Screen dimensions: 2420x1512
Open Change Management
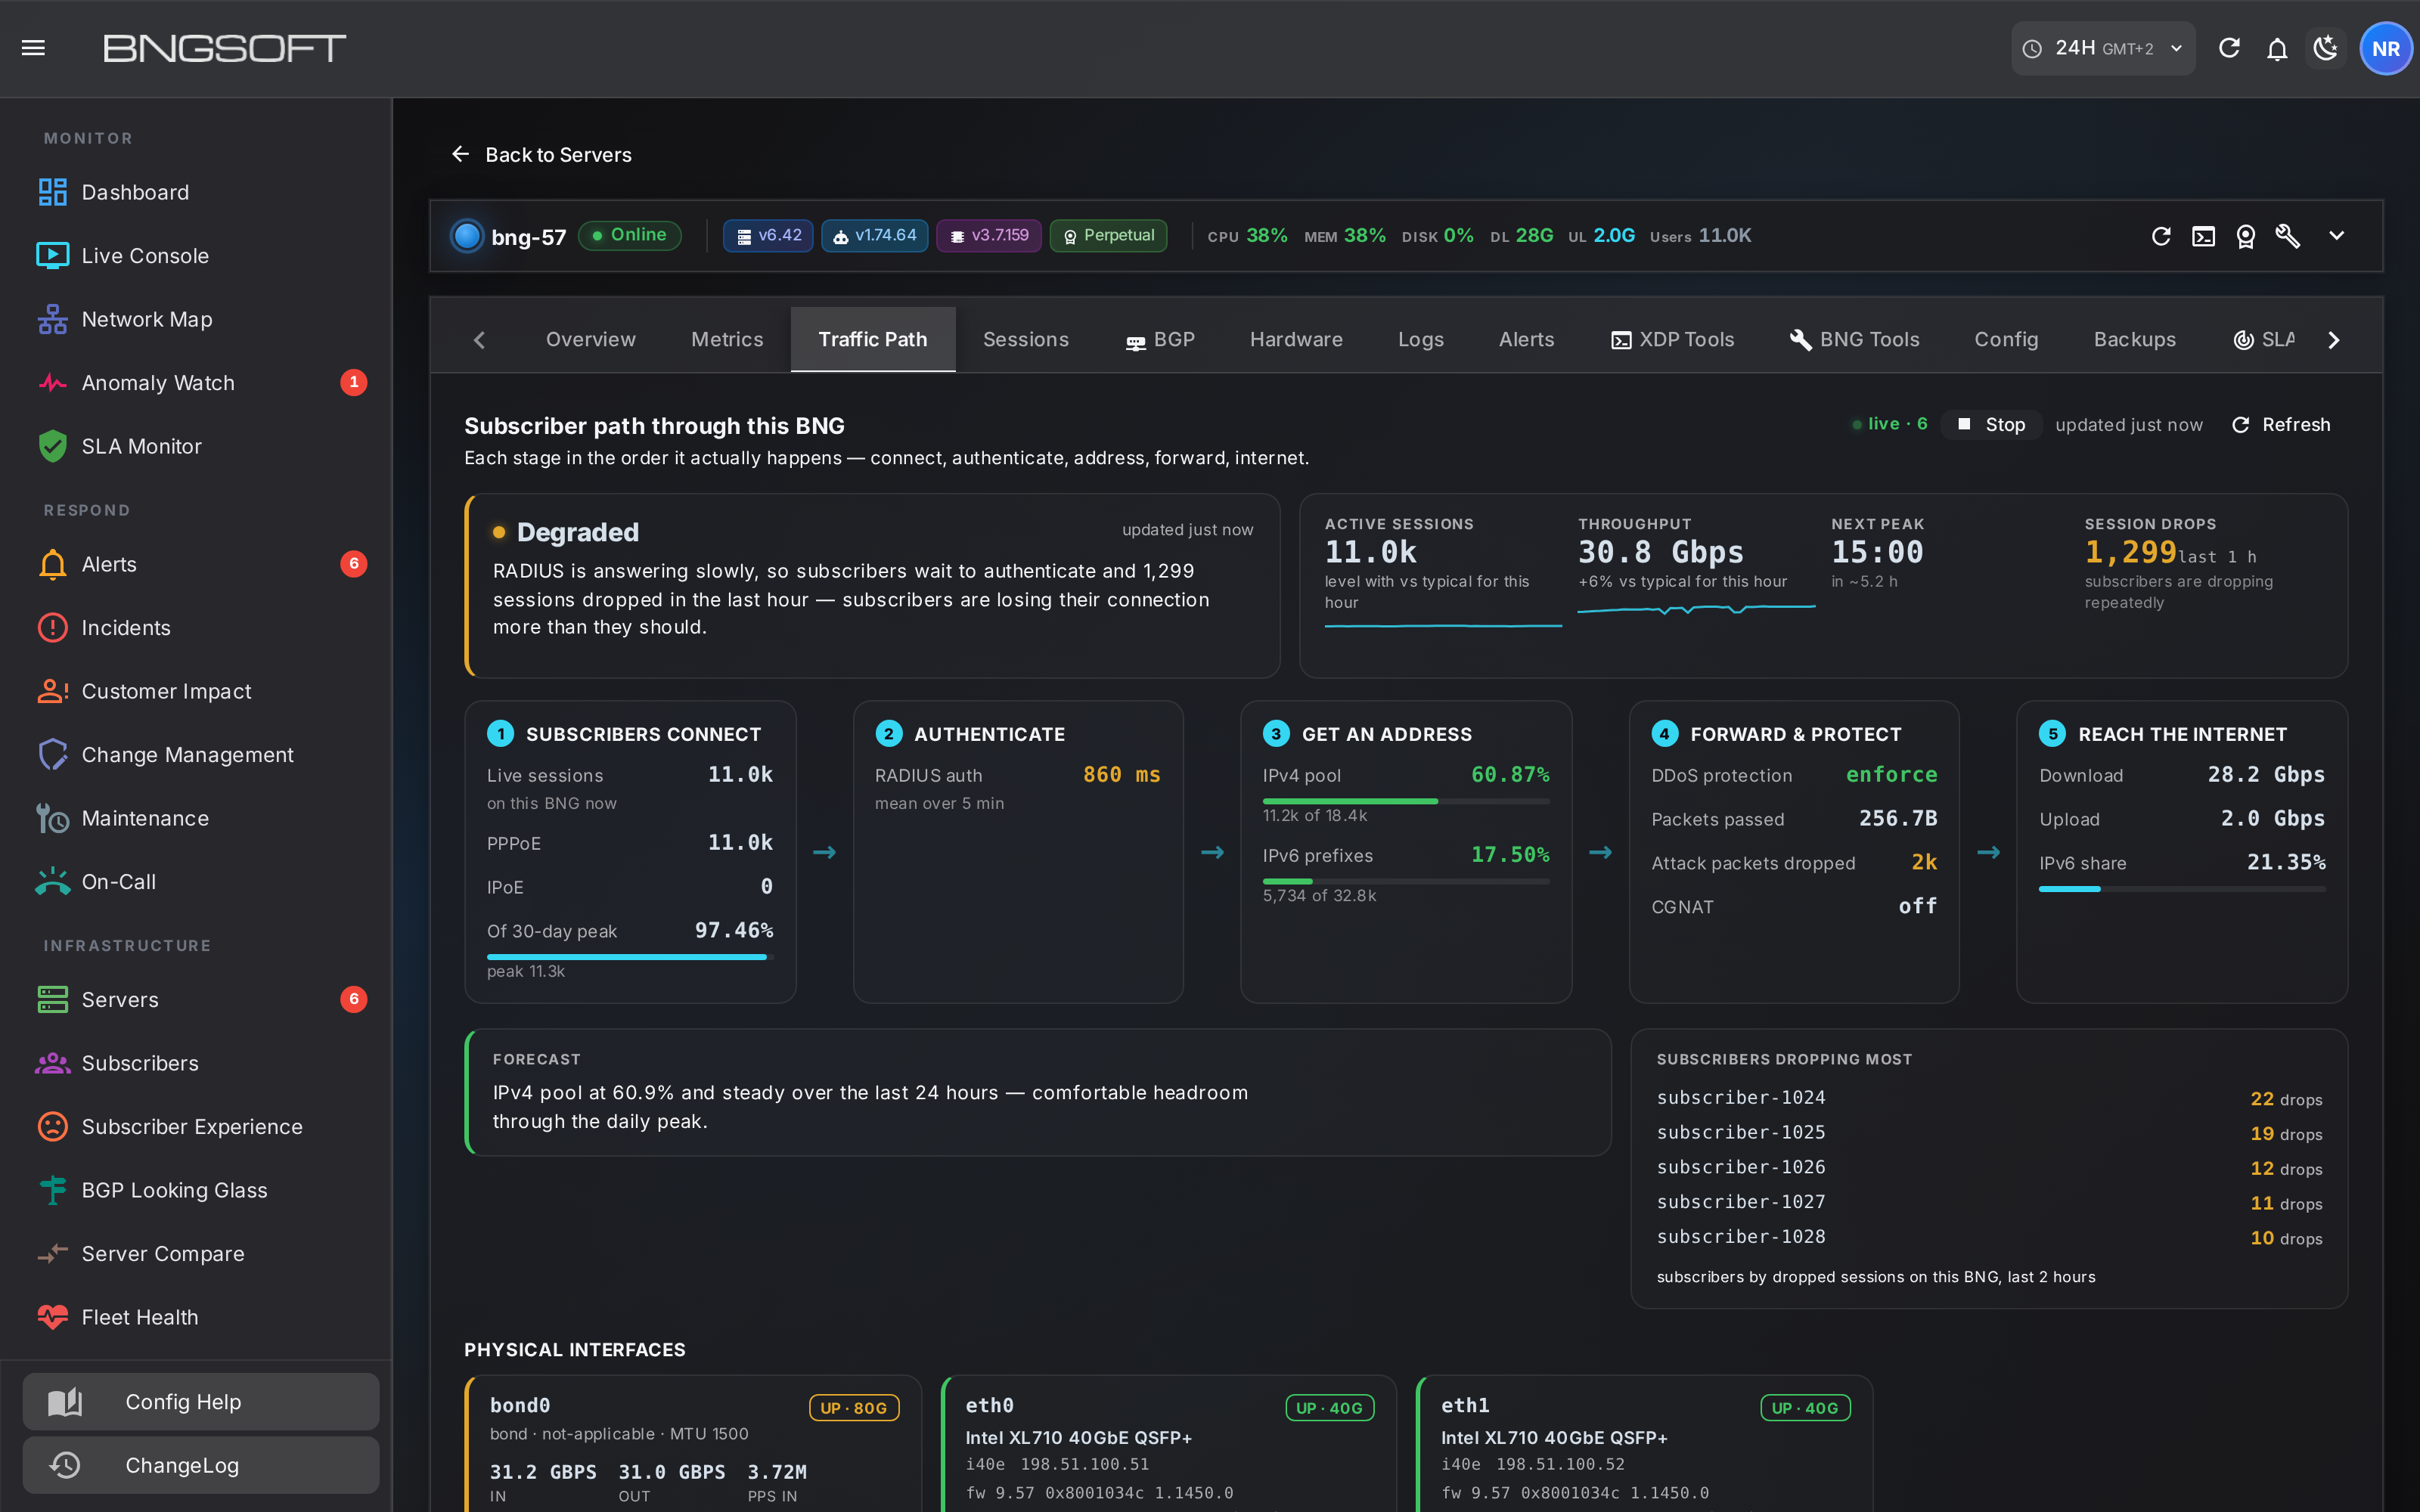196,755
